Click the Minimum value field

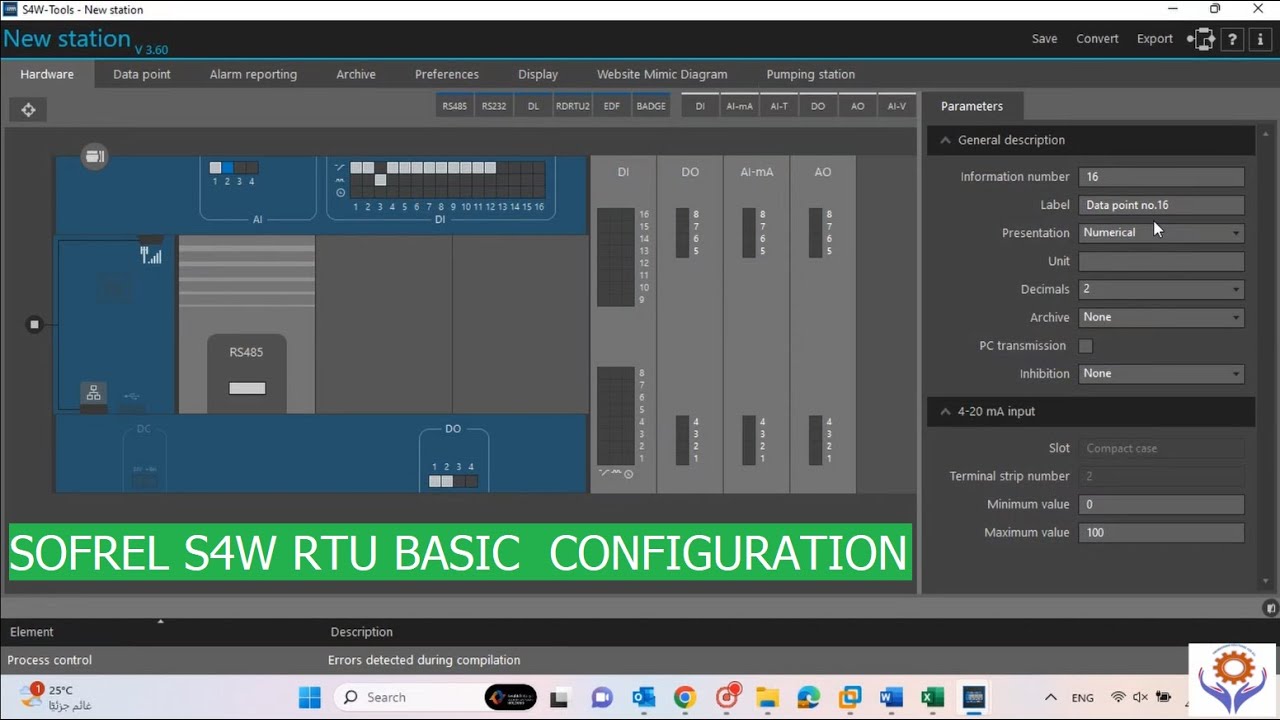1161,505
